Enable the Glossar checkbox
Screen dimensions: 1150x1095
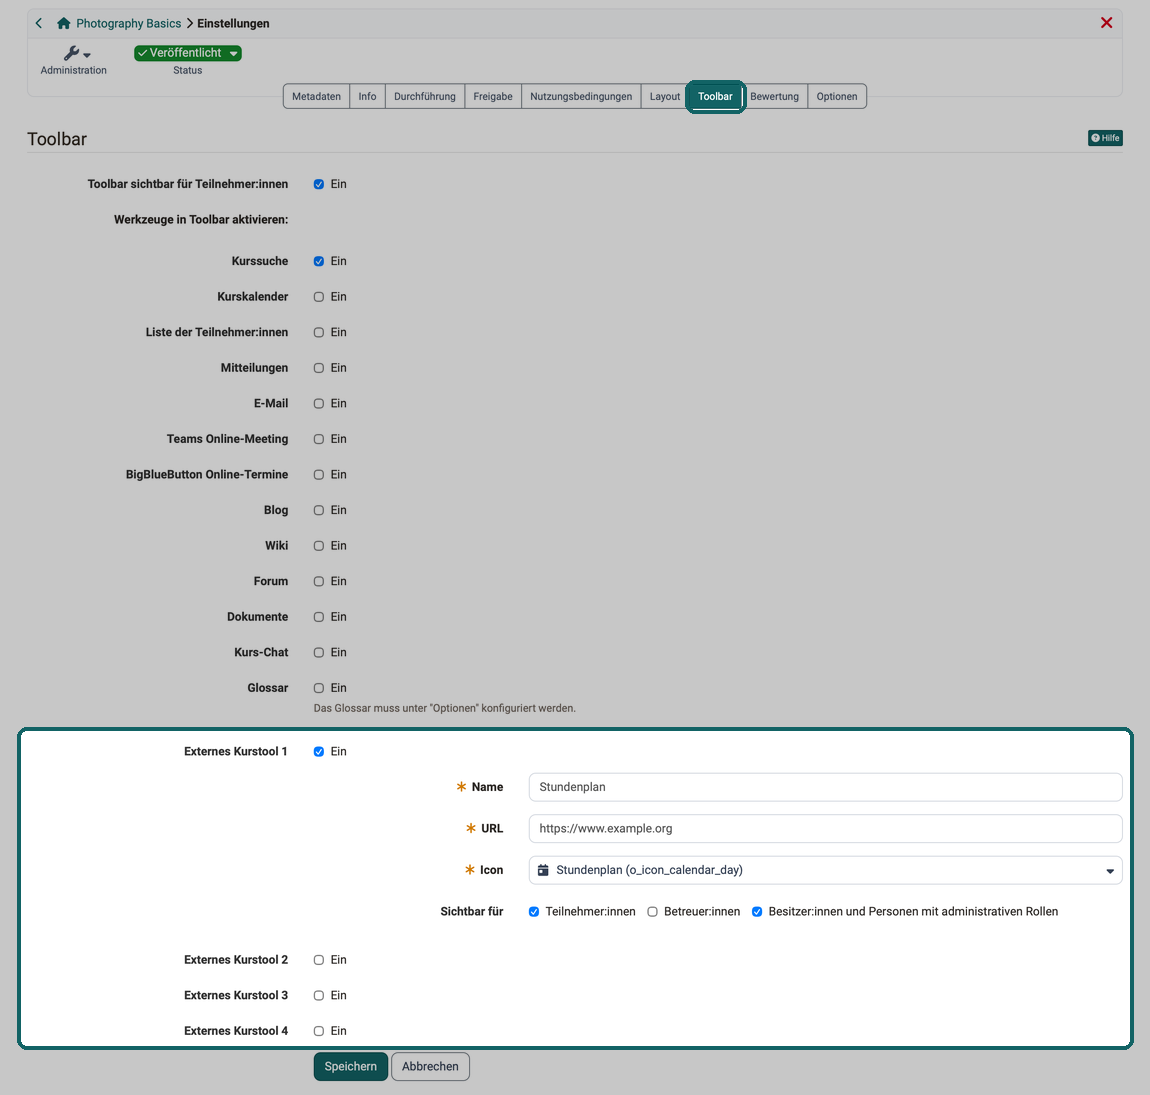(318, 688)
